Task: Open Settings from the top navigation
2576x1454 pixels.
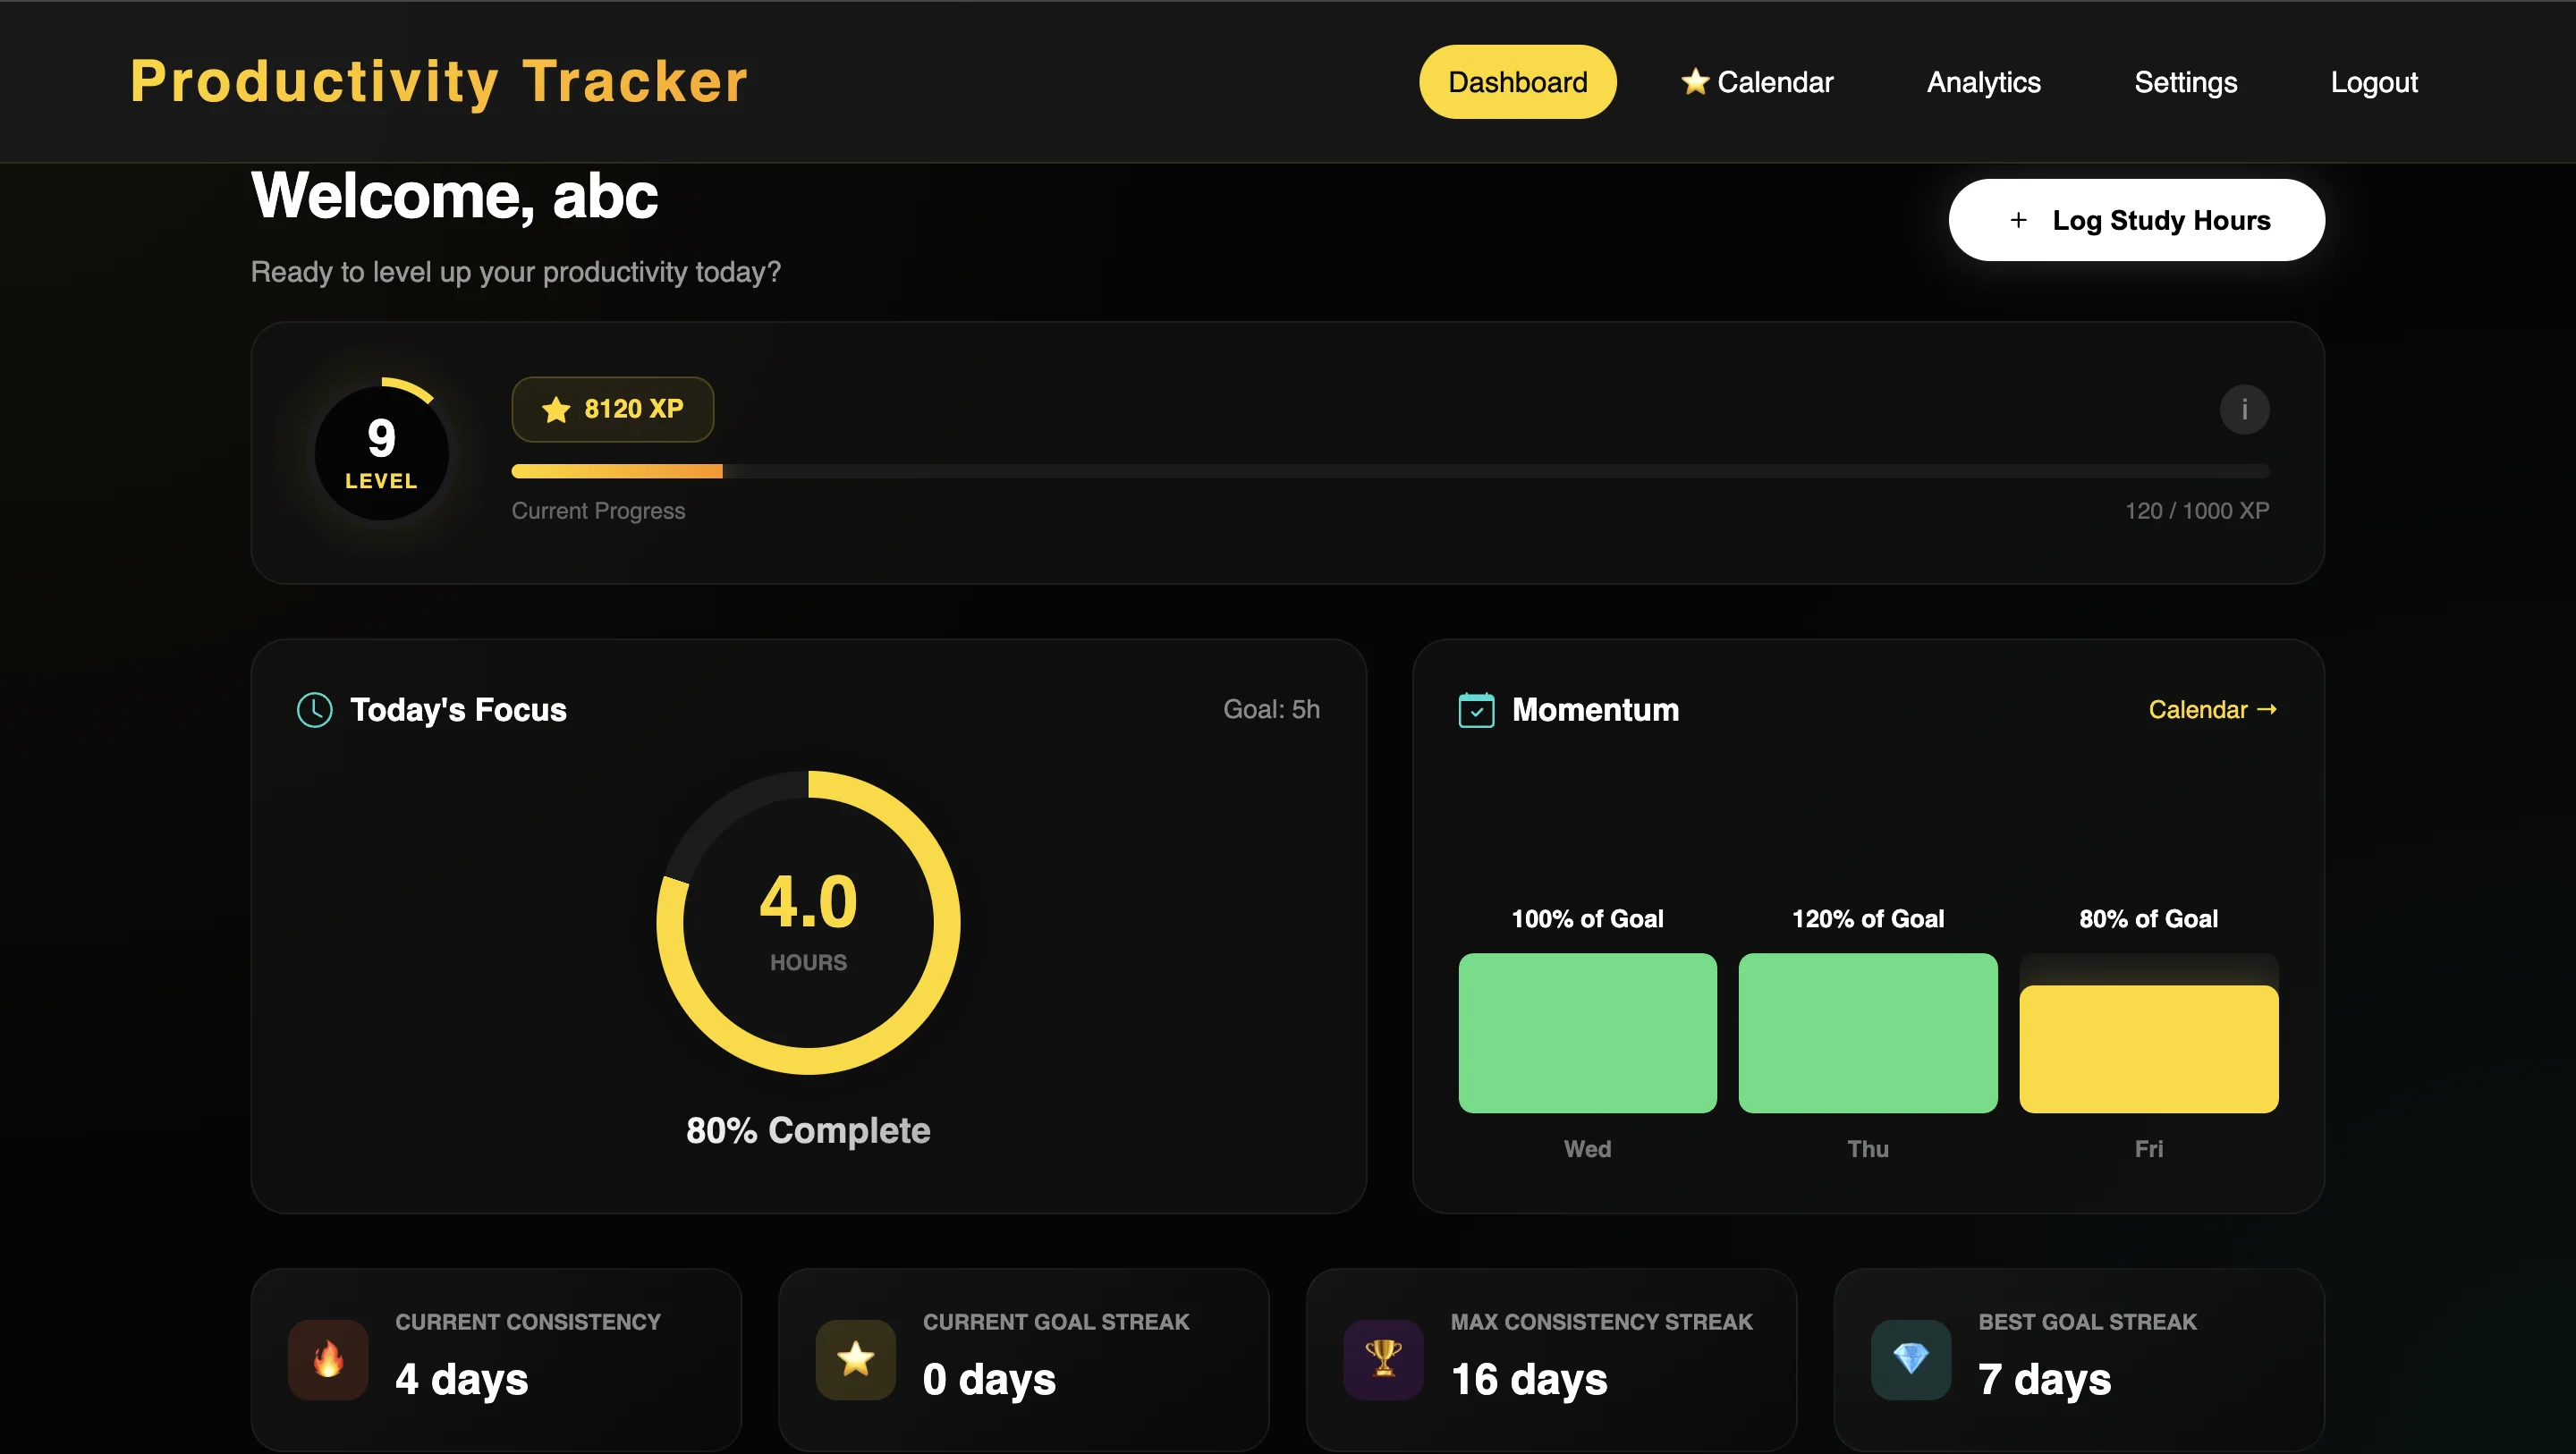Action: [x=2186, y=81]
